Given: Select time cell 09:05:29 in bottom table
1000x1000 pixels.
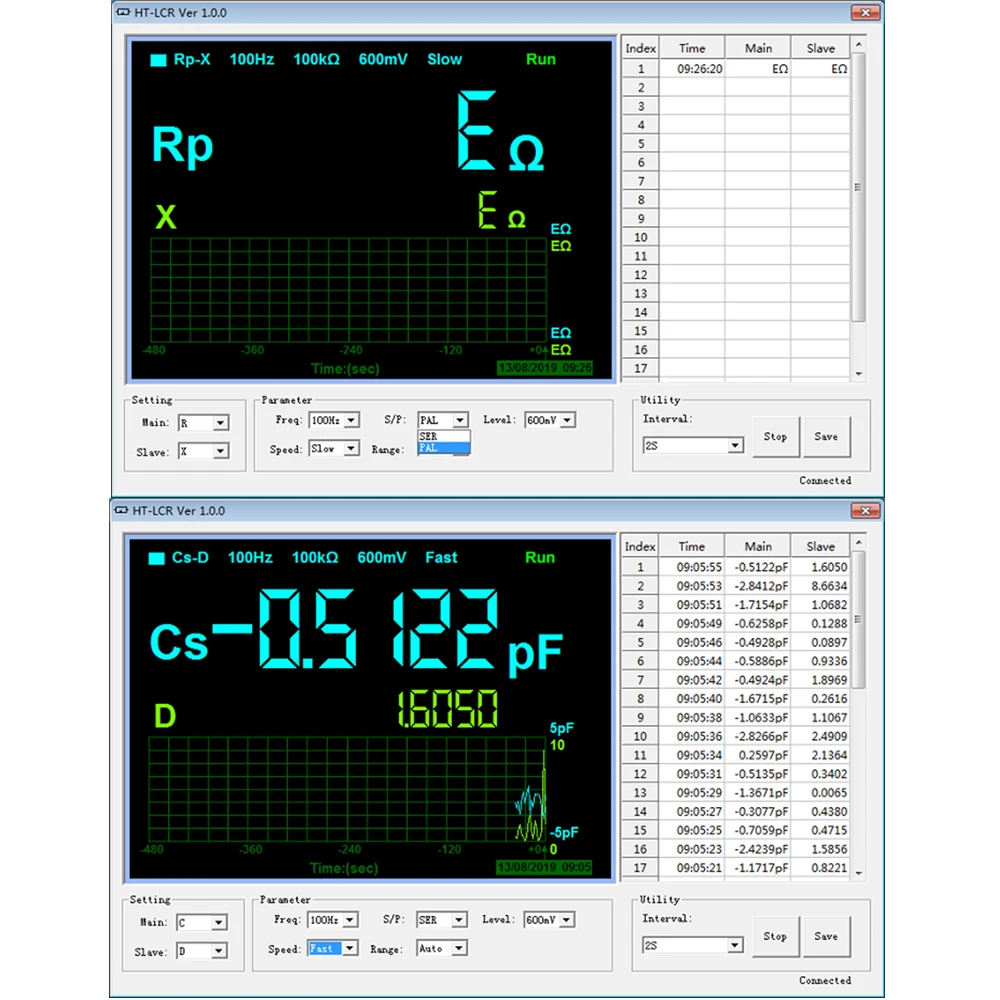Looking at the screenshot, I should (692, 793).
